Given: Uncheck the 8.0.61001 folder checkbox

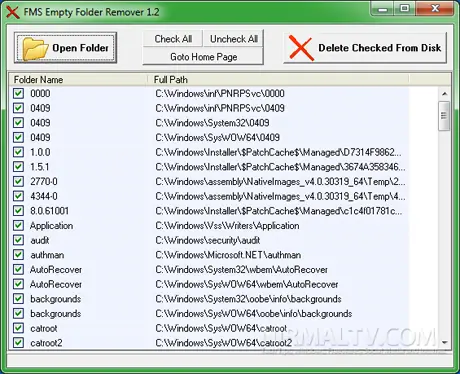Looking at the screenshot, I should click(x=18, y=211).
